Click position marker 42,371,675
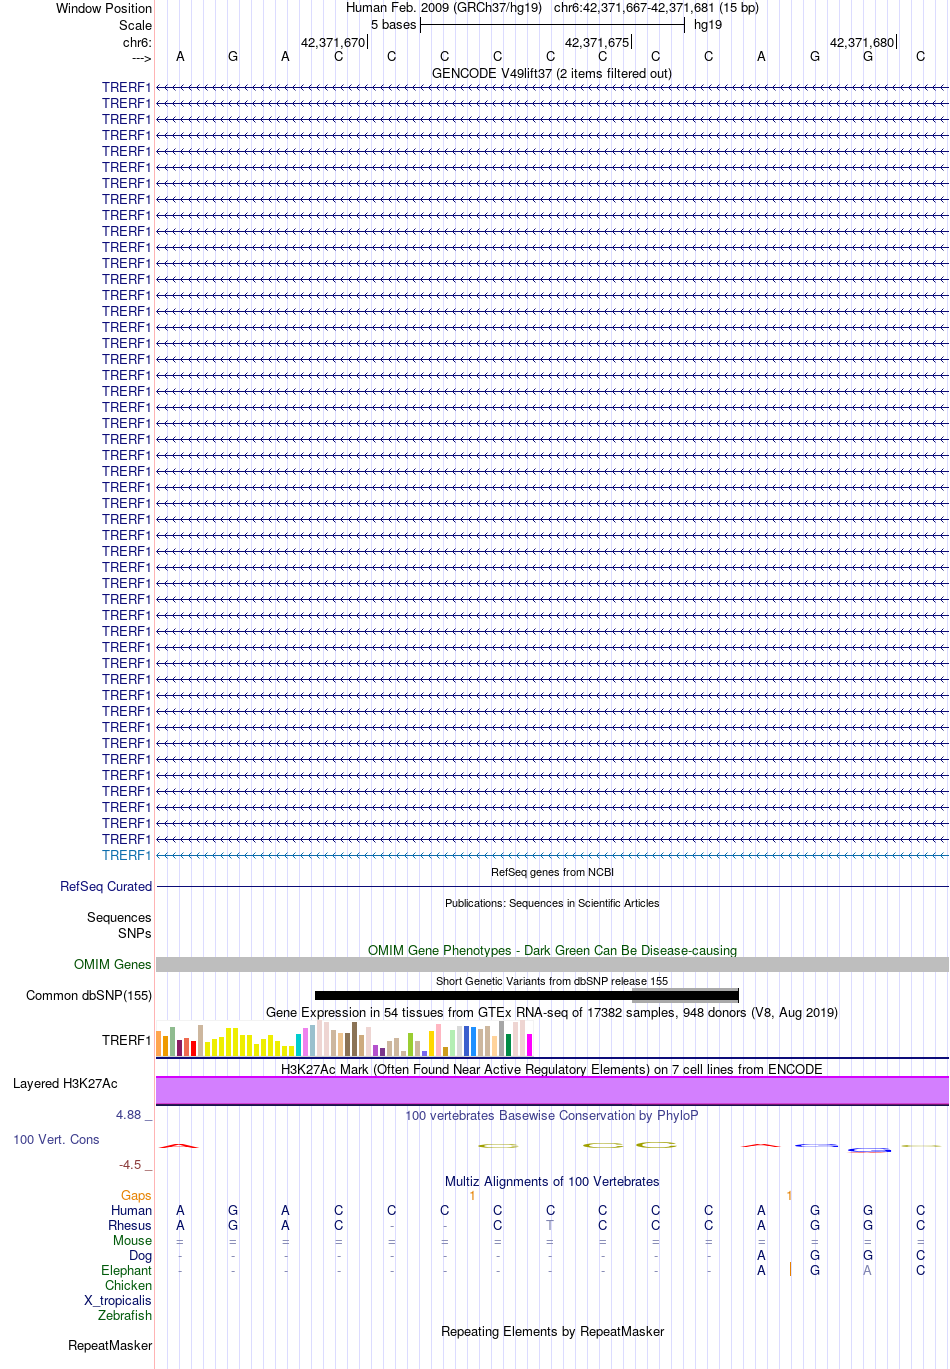Screen dimensions: 950x1369 [597, 42]
